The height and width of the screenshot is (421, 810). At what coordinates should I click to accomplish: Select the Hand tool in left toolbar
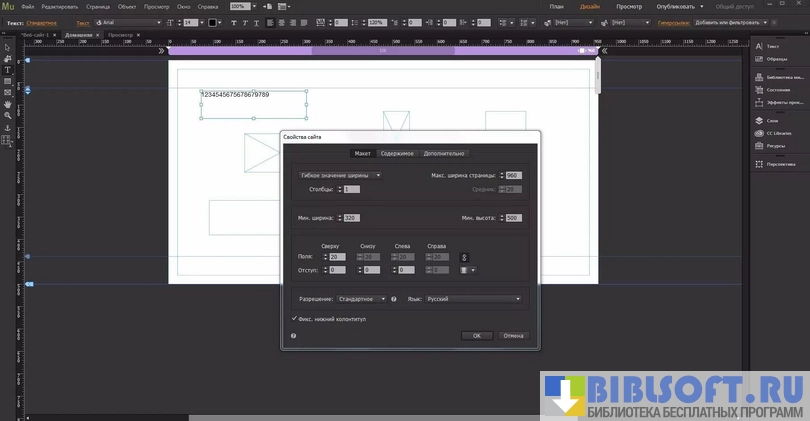pos(7,104)
